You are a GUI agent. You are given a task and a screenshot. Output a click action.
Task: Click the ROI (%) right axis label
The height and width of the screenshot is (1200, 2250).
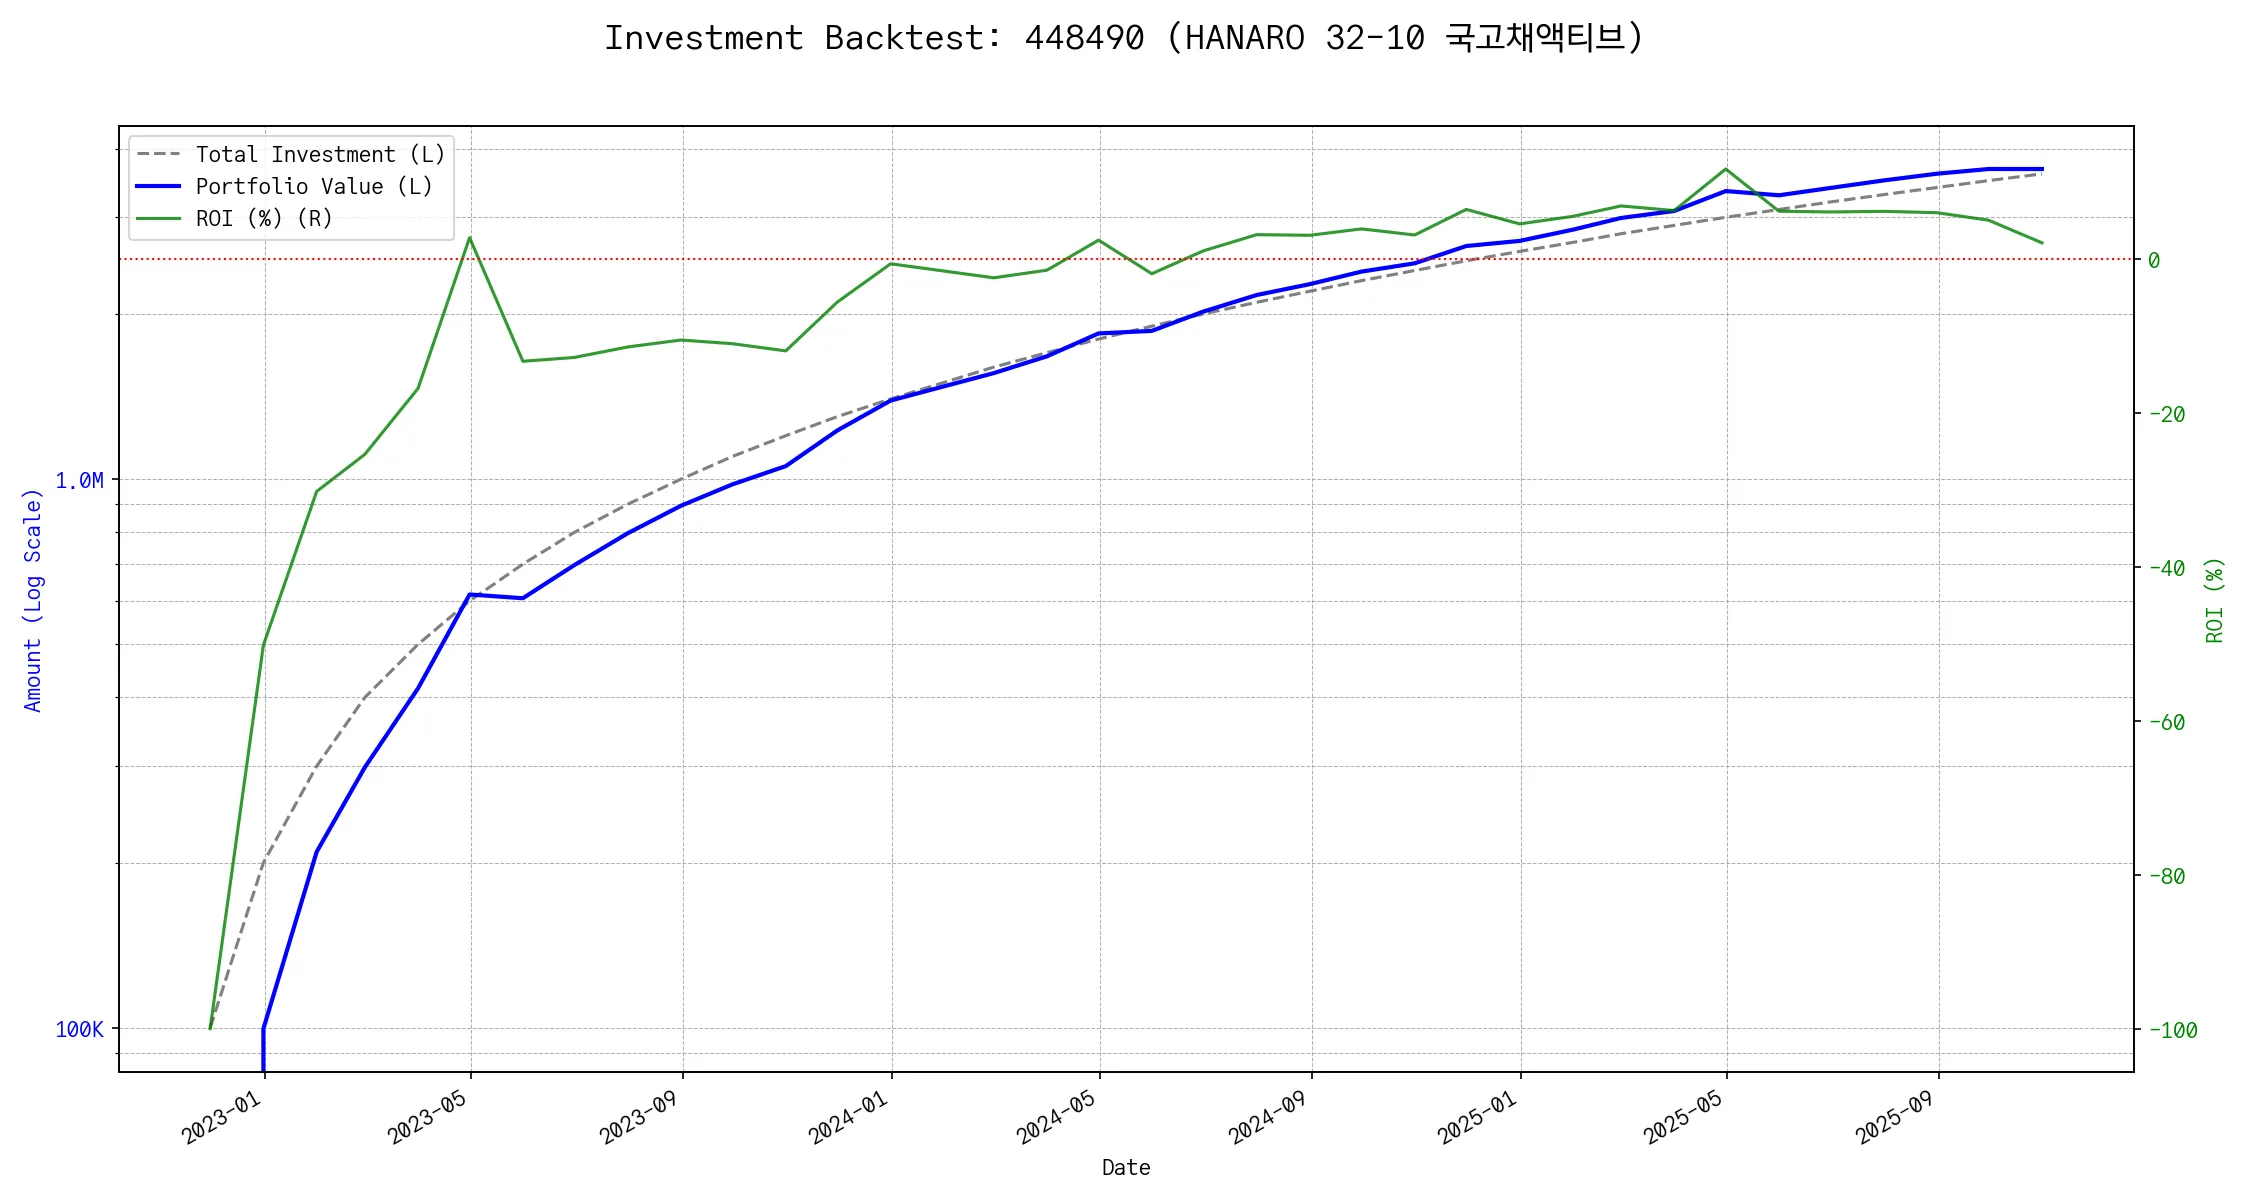2215,600
